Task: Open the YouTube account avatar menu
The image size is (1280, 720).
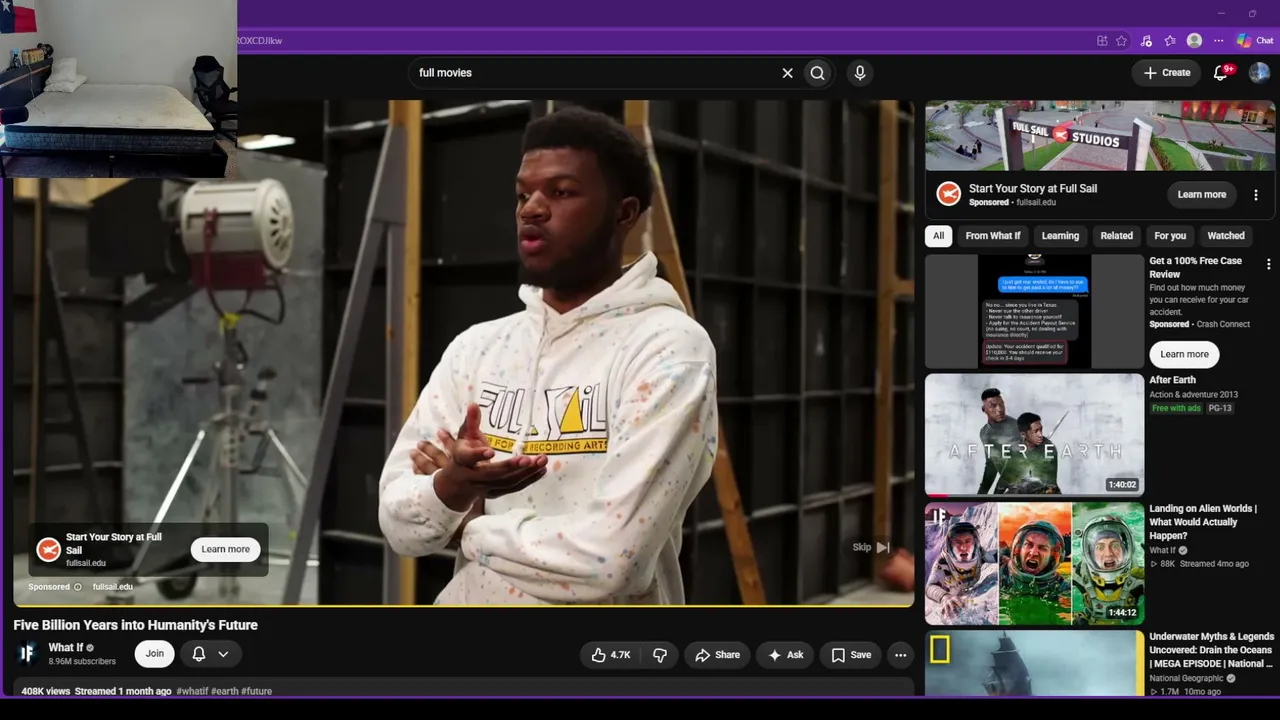Action: click(x=1260, y=72)
